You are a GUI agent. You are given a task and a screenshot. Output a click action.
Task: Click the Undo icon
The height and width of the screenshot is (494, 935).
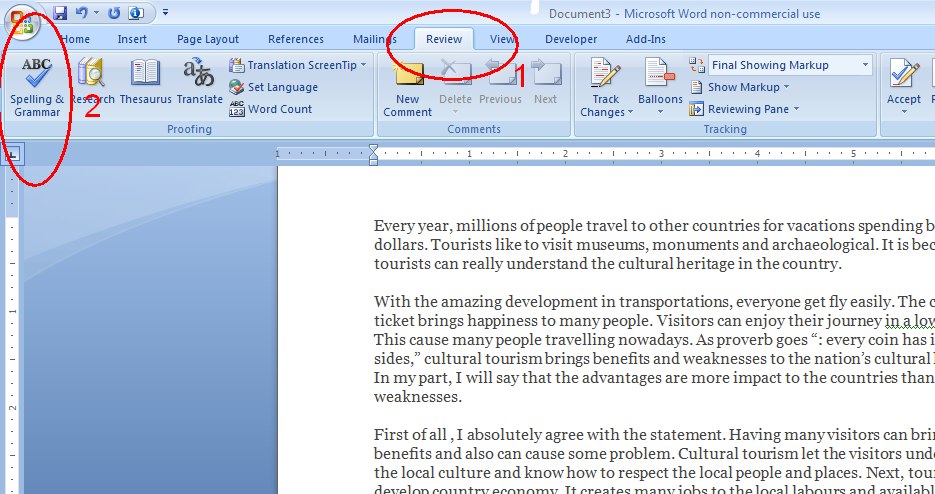point(82,13)
